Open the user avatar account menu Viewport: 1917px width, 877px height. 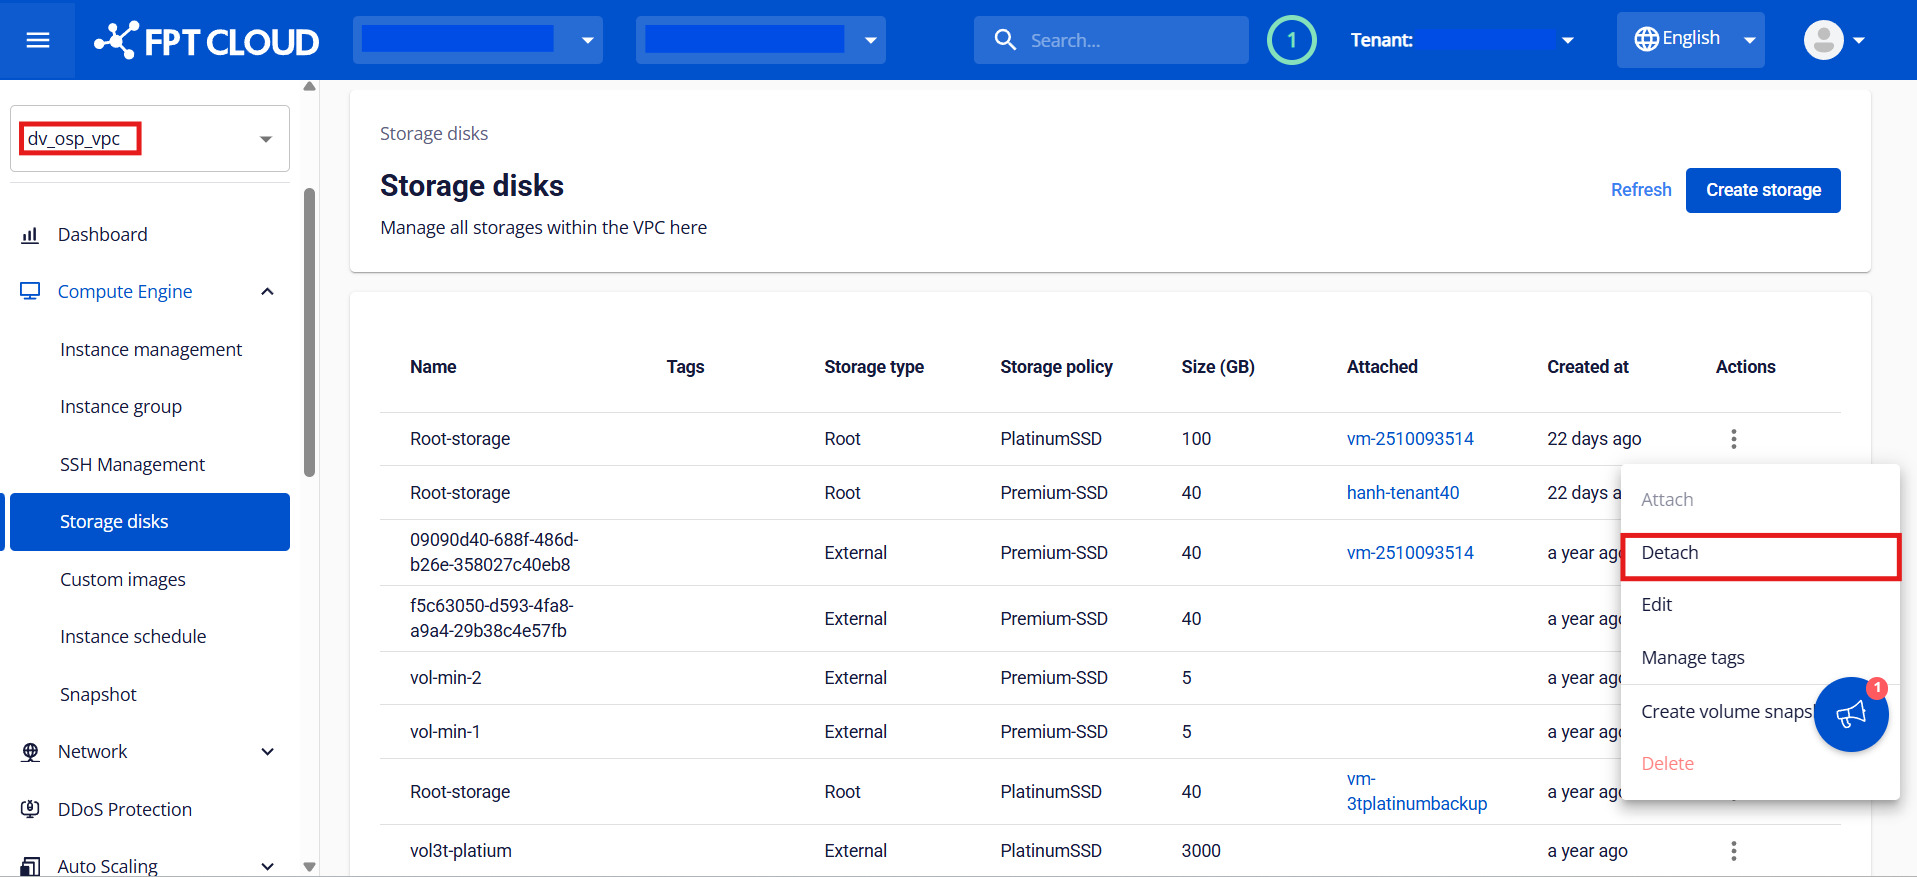(x=1833, y=40)
